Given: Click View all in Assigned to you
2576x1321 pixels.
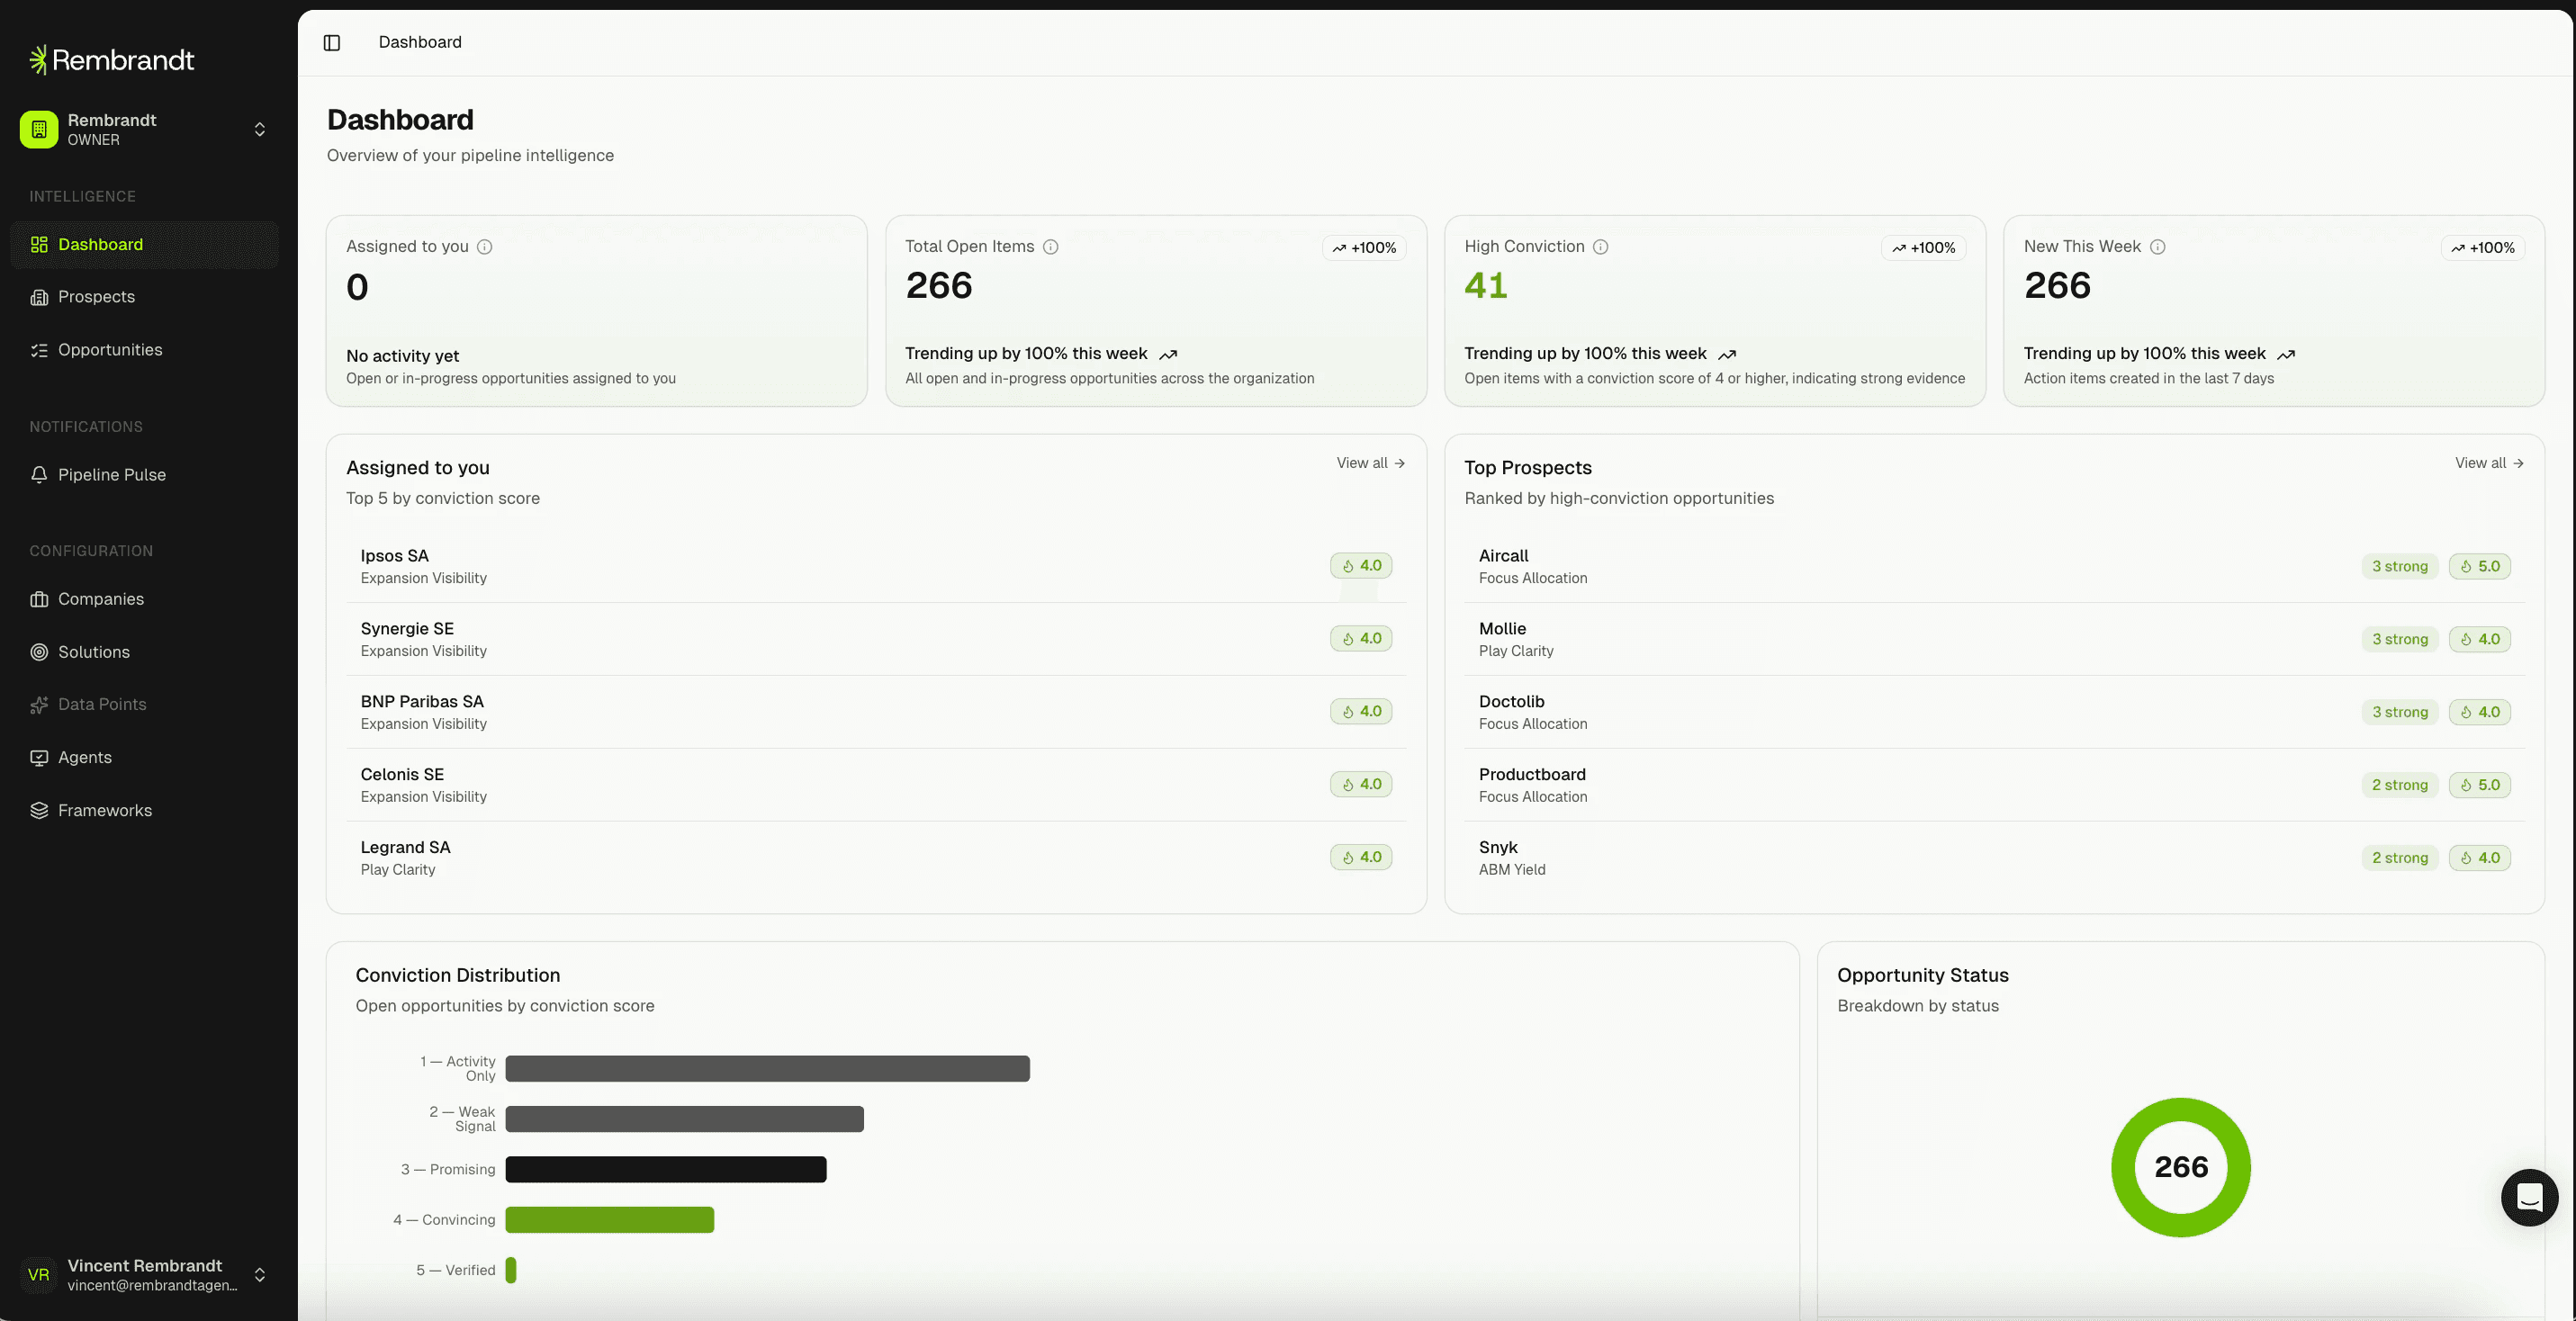Looking at the screenshot, I should (1370, 463).
